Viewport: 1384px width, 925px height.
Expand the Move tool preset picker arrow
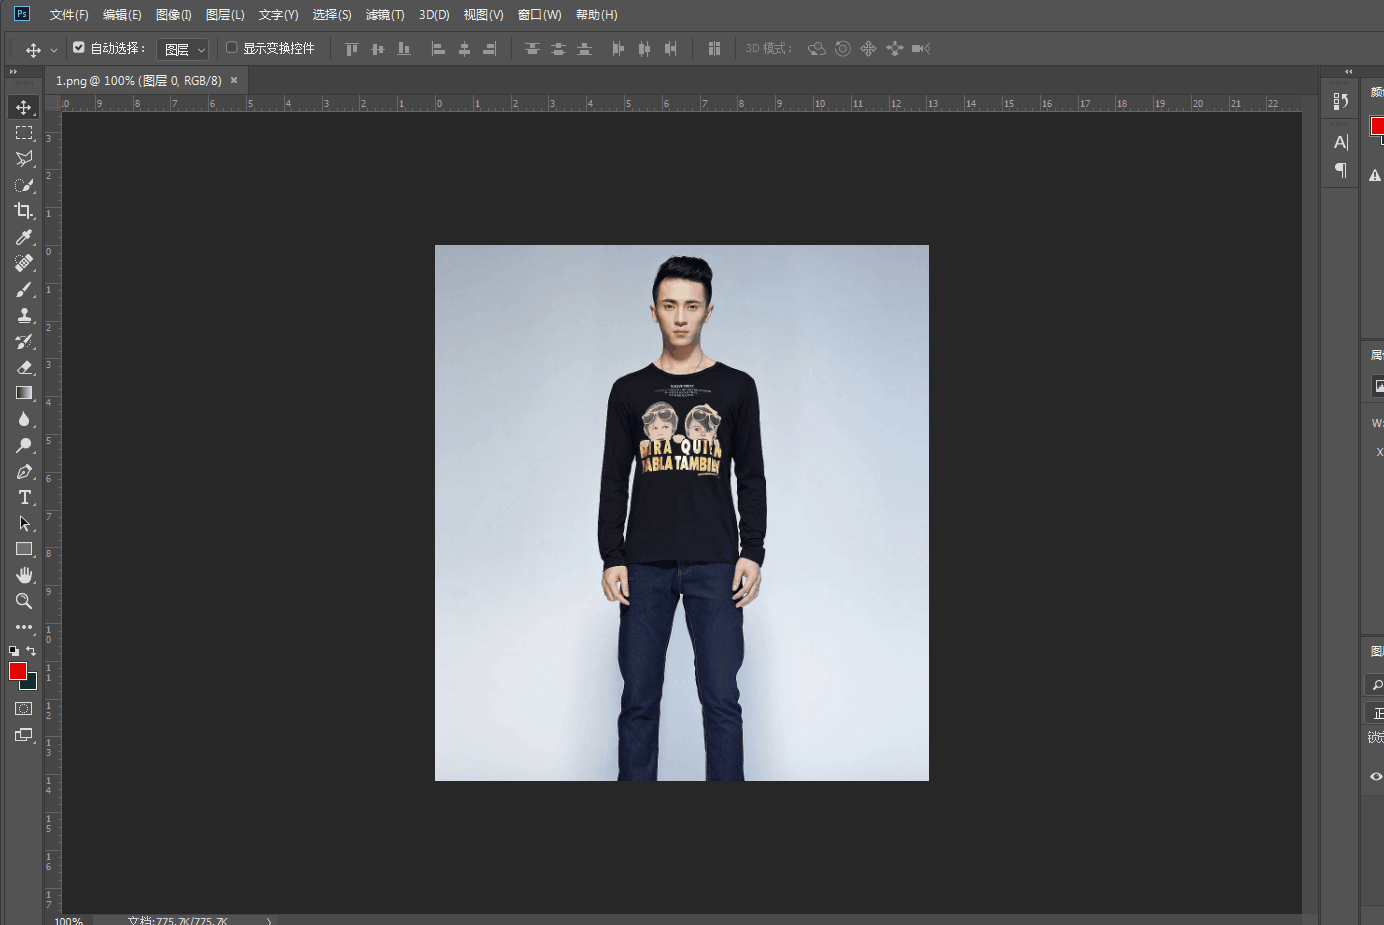(x=54, y=49)
